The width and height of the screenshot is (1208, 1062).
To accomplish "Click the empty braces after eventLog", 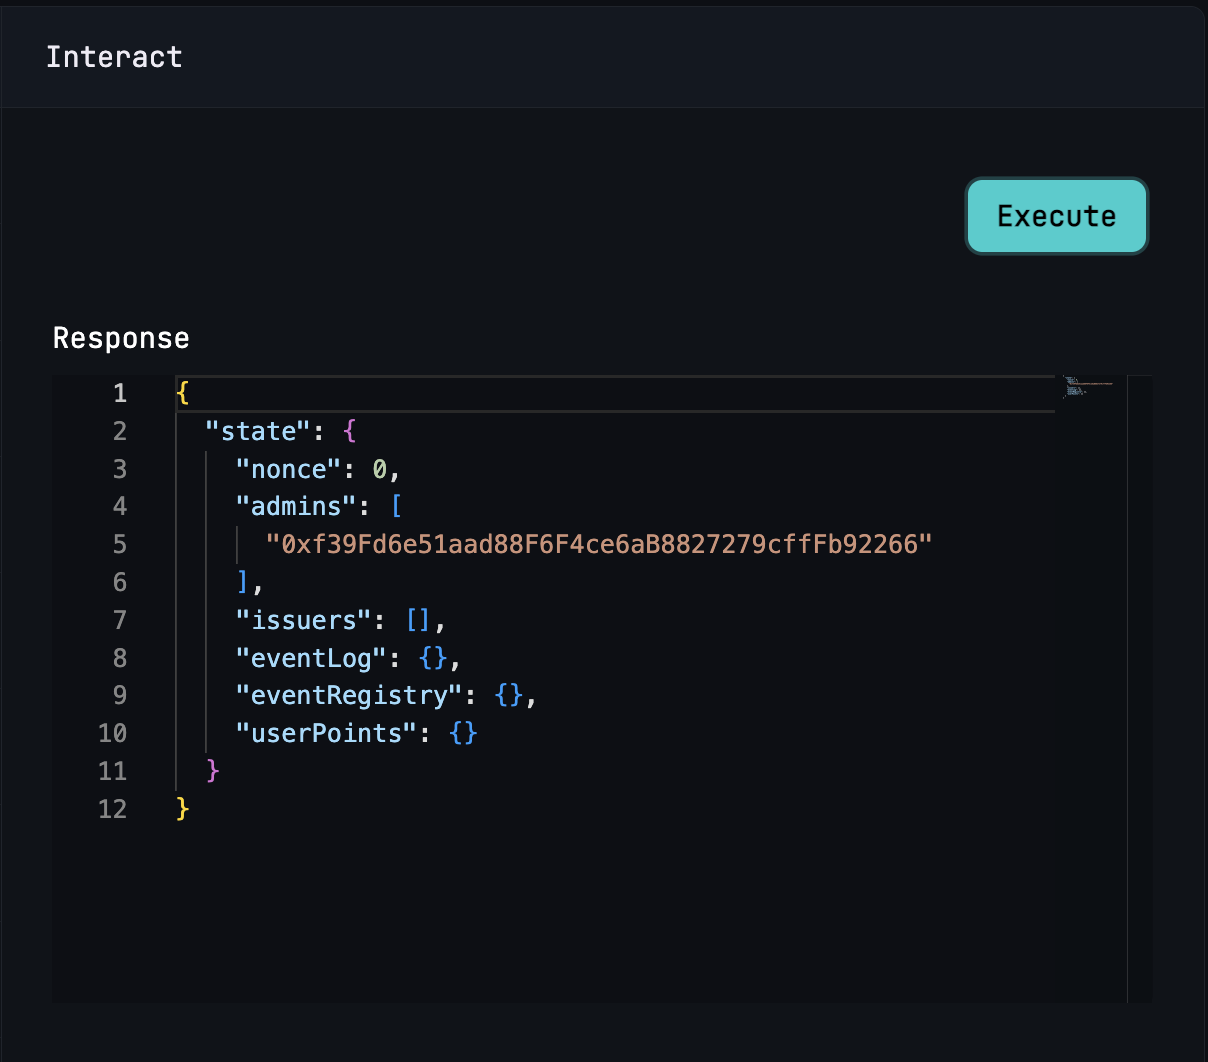I will point(433,658).
